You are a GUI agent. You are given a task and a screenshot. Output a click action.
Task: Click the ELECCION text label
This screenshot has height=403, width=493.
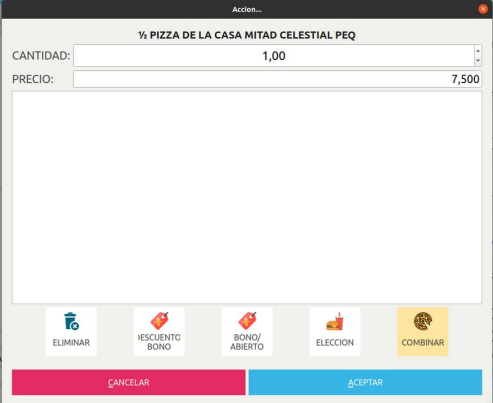pos(335,342)
